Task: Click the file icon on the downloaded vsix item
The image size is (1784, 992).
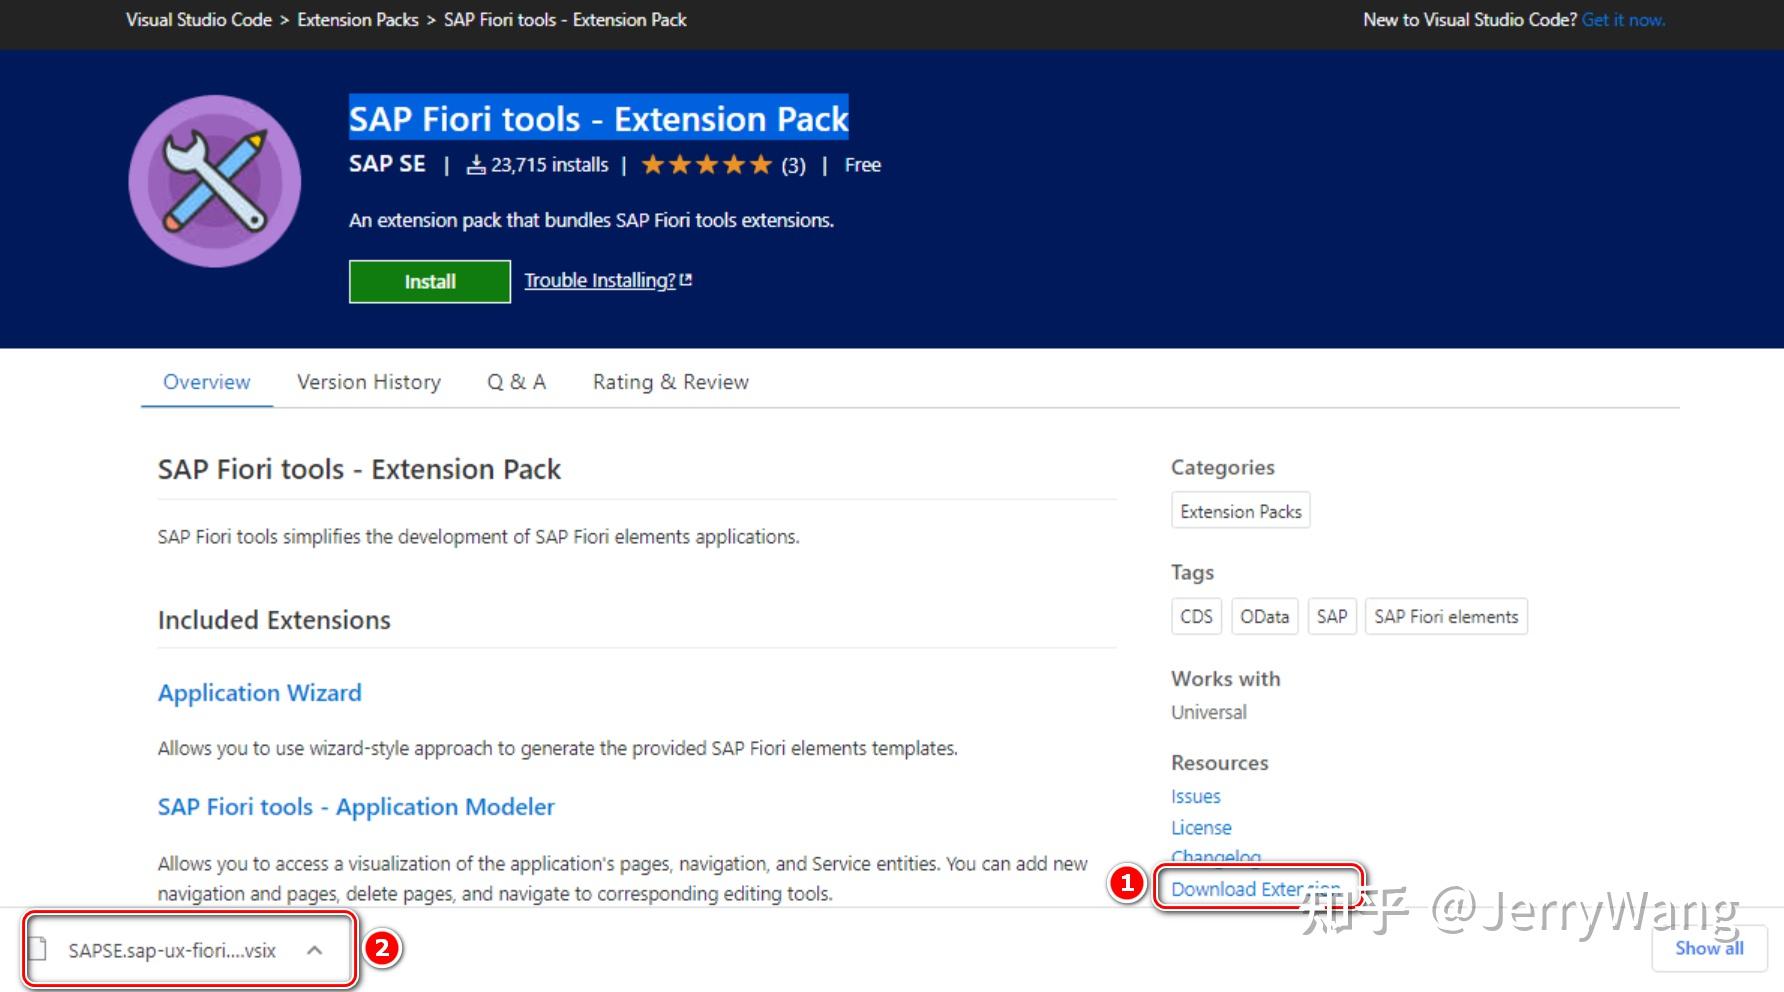Action: 40,949
